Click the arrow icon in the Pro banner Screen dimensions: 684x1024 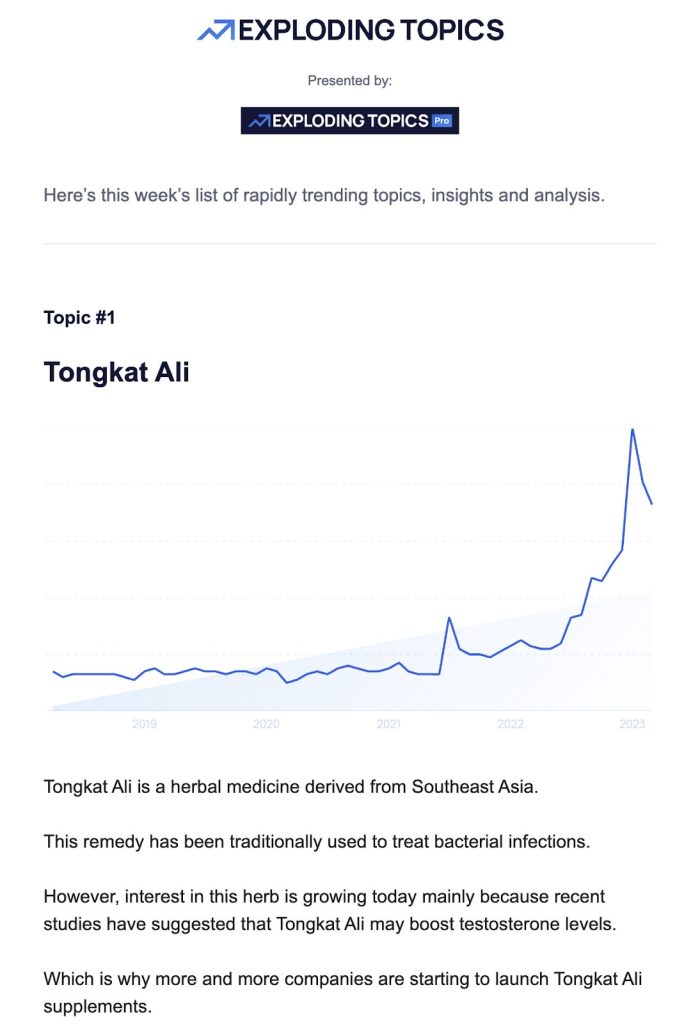259,121
